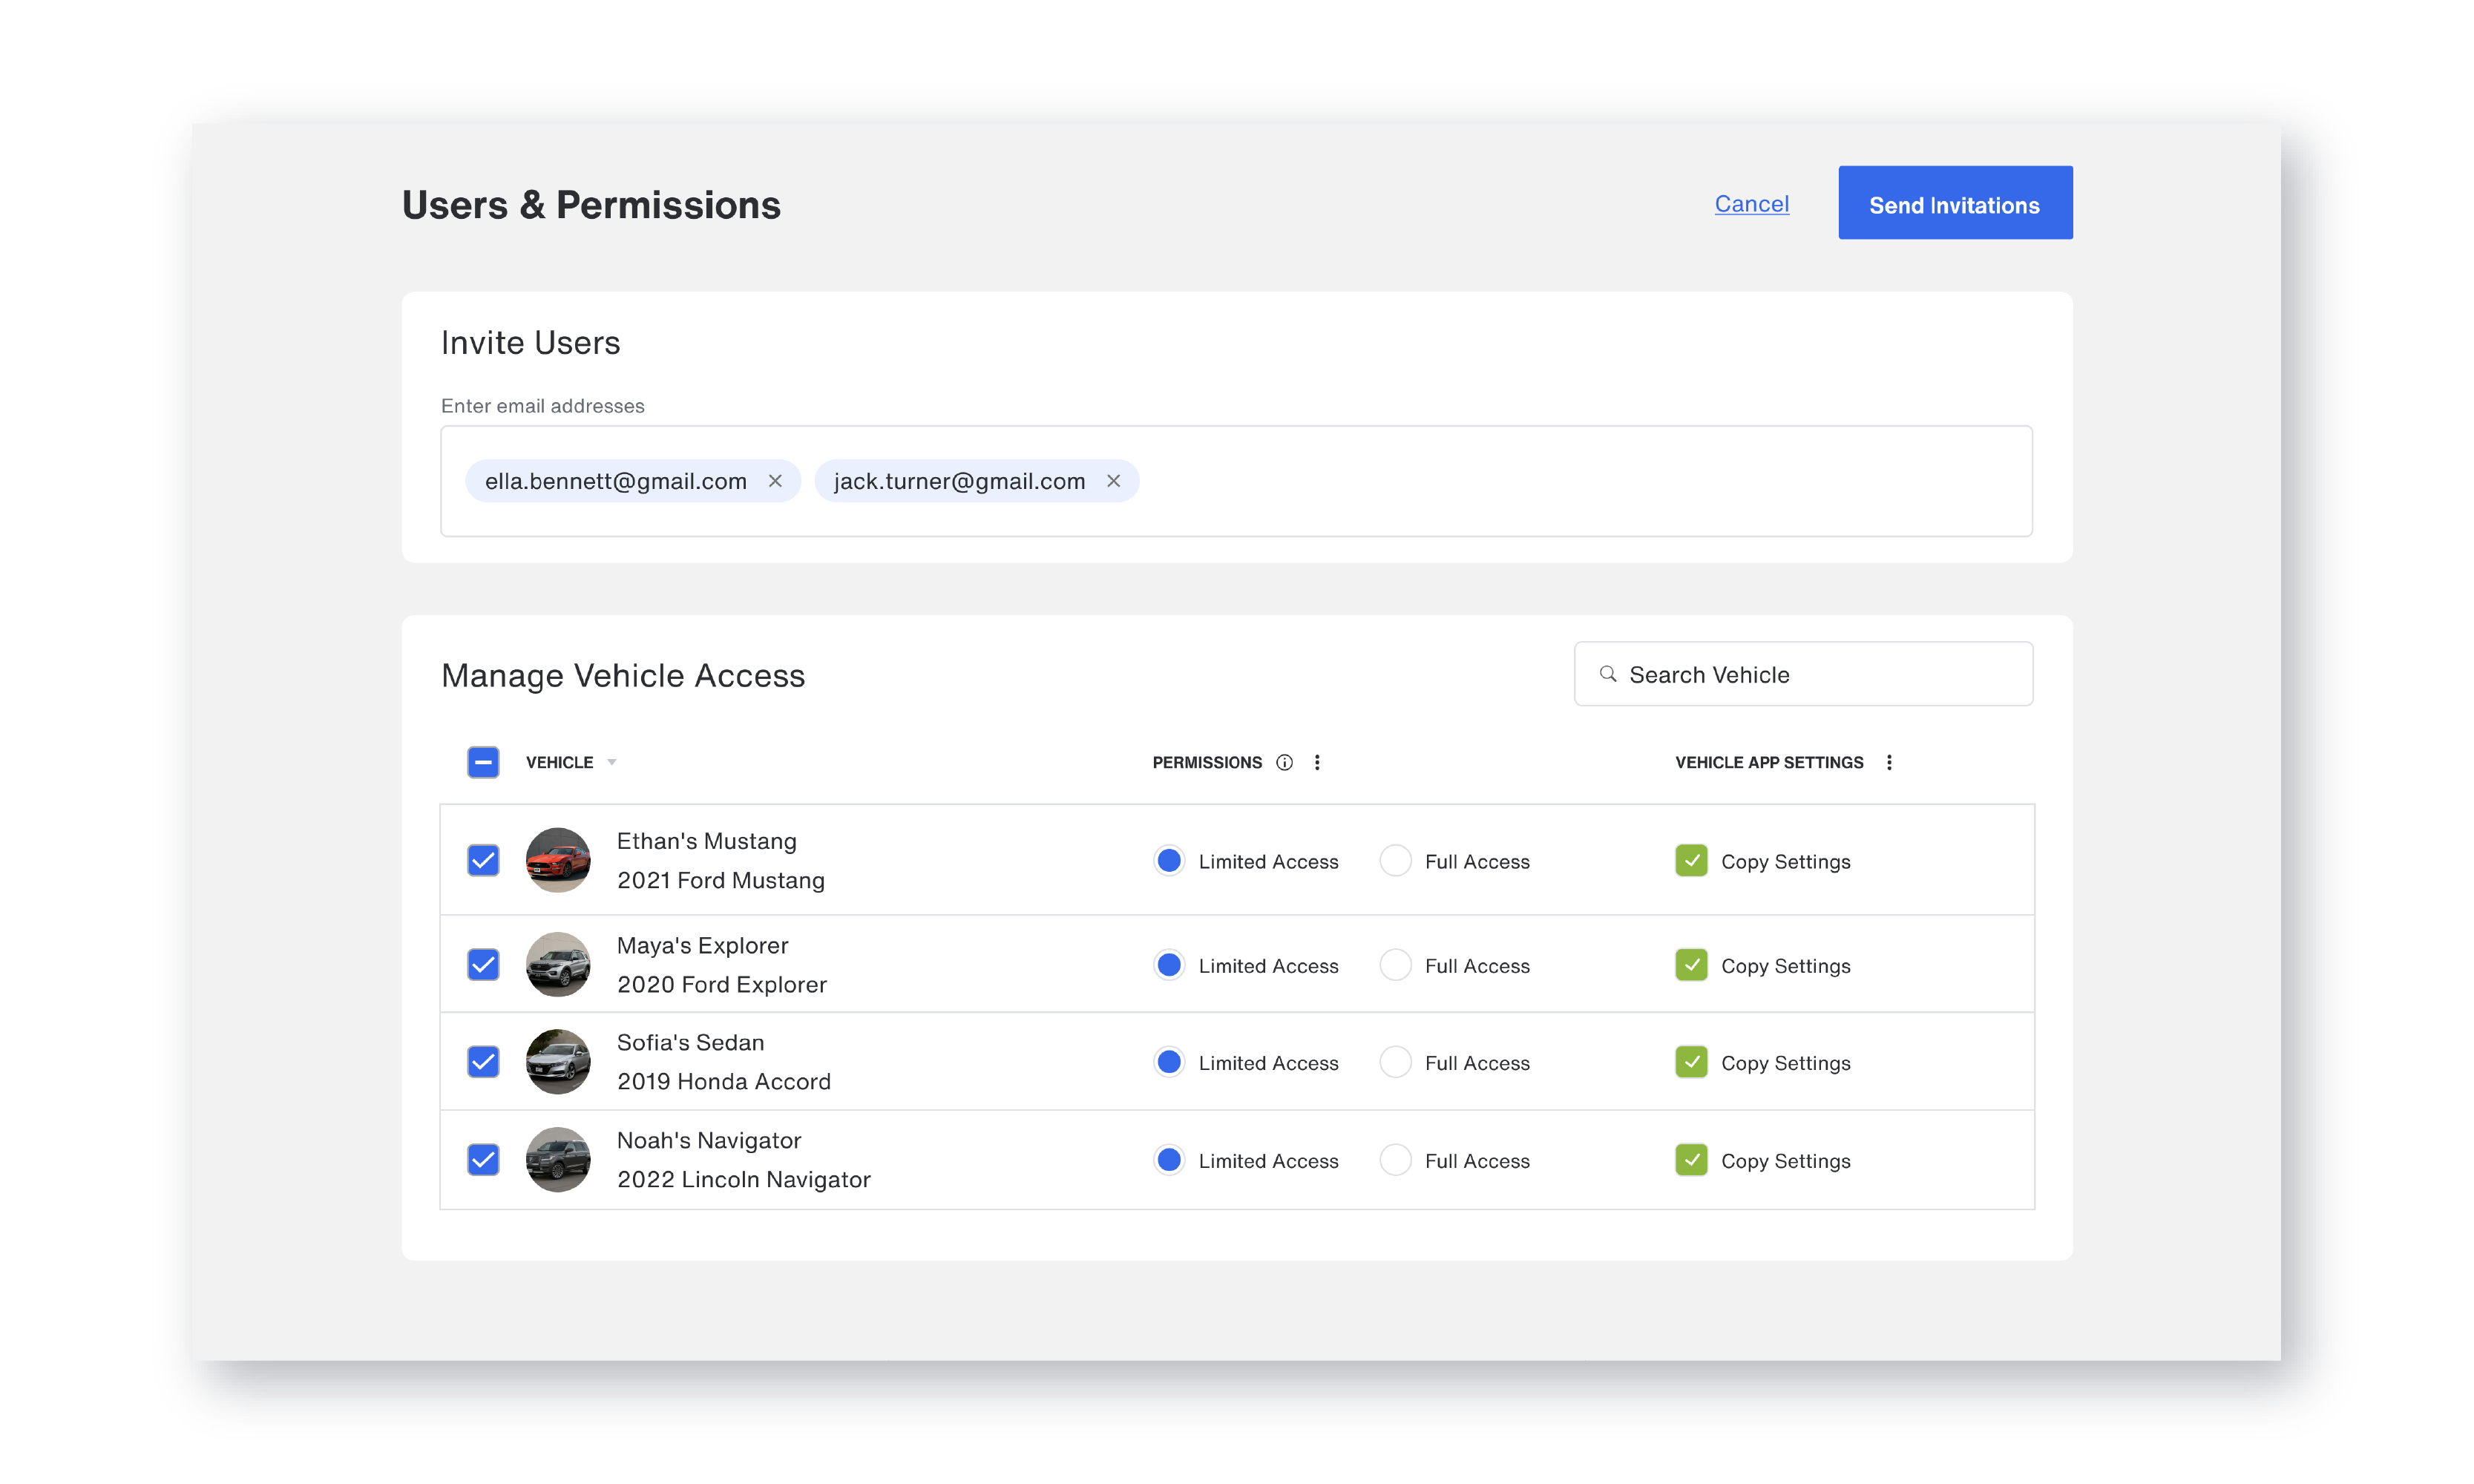Screen dimensions: 2474x1484
Task: Open the Permissions column options menu
Action: [x=1318, y=761]
